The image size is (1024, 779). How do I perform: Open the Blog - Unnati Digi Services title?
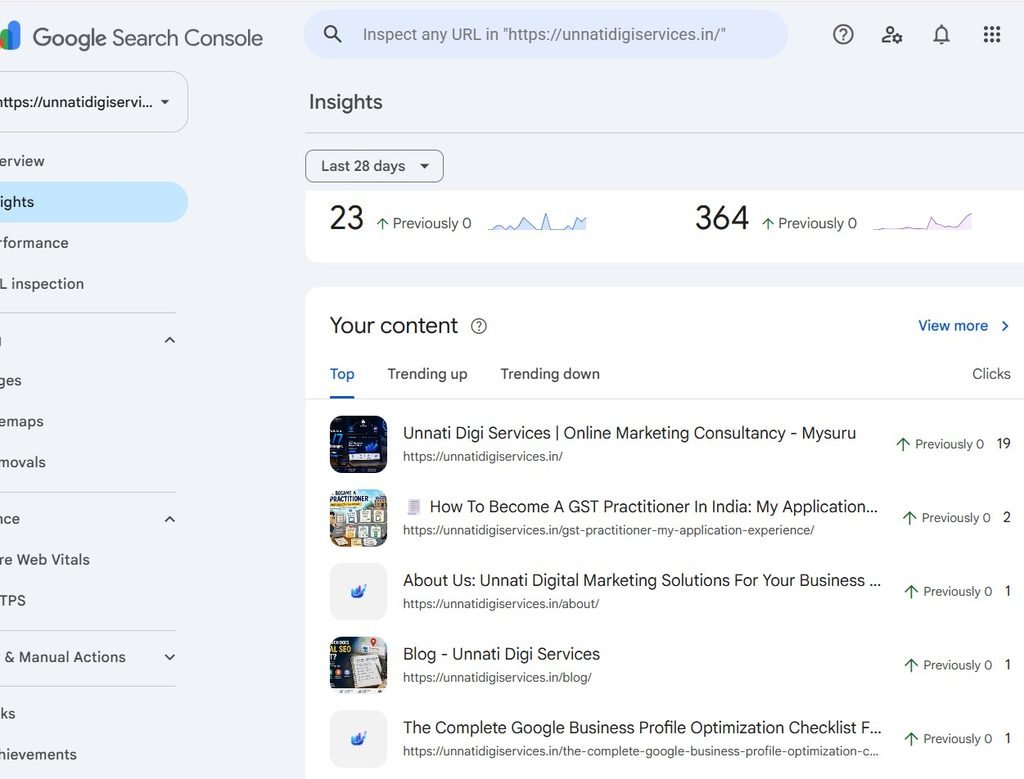pos(502,654)
